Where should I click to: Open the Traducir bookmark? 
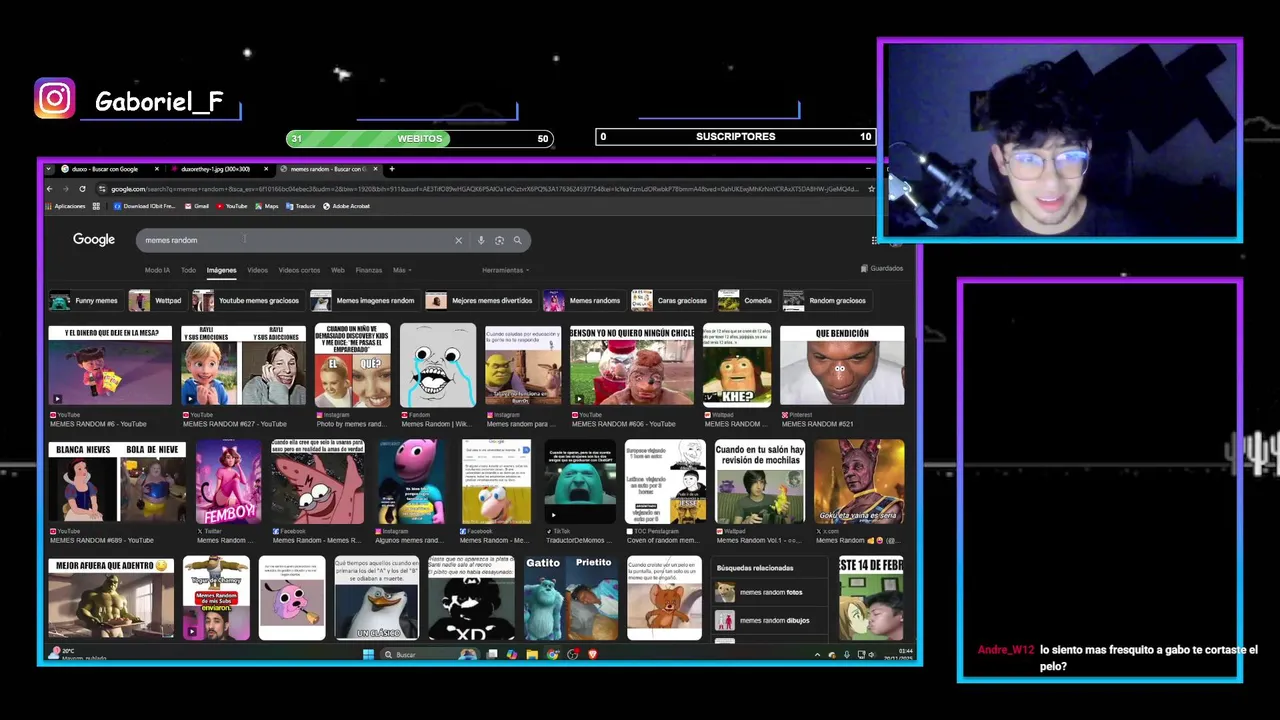(x=301, y=206)
